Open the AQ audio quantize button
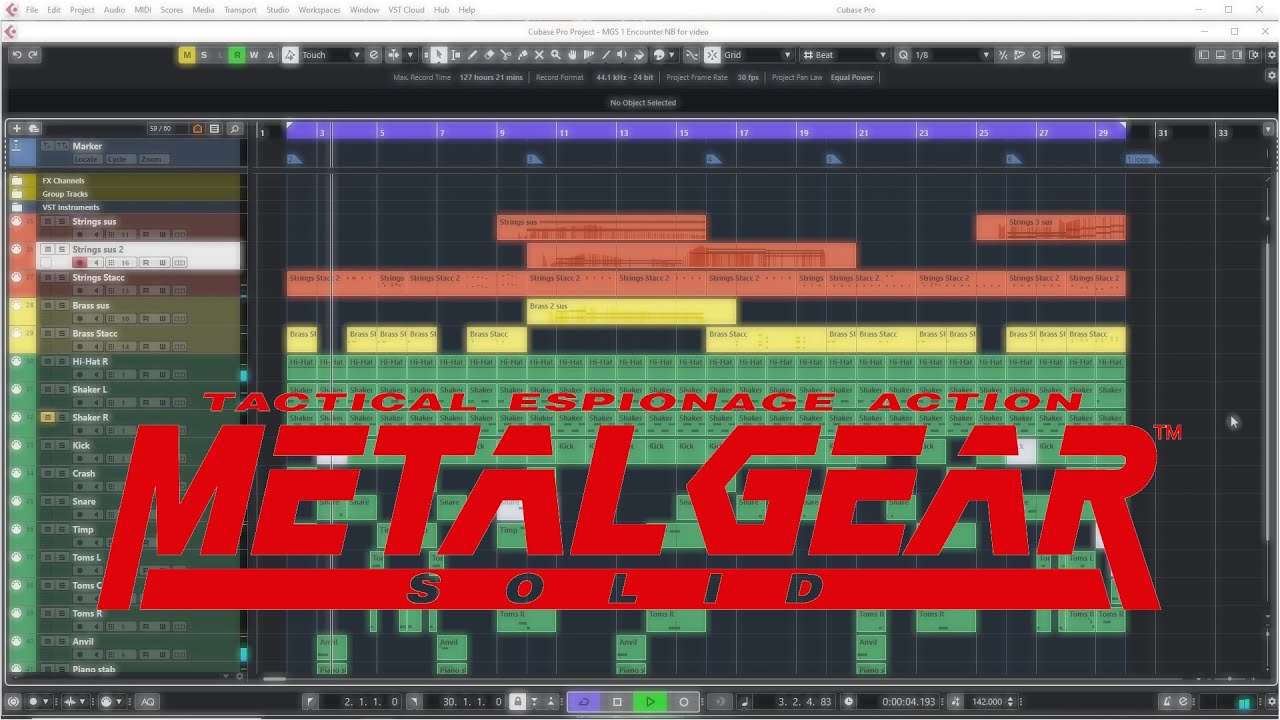Image resolution: width=1280 pixels, height=720 pixels. [x=147, y=701]
